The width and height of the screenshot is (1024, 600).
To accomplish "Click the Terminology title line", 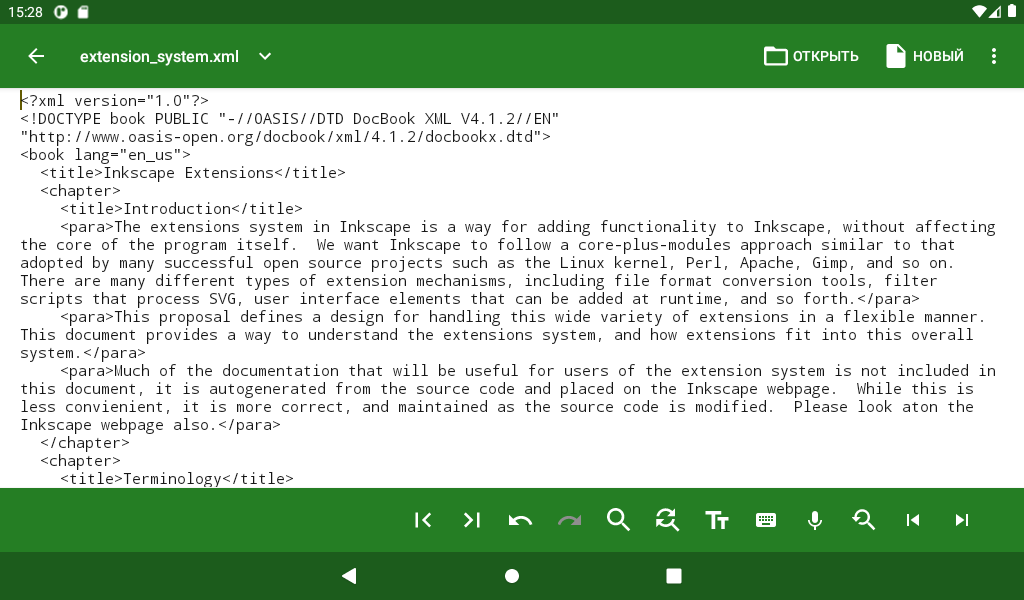I will click(x=177, y=479).
